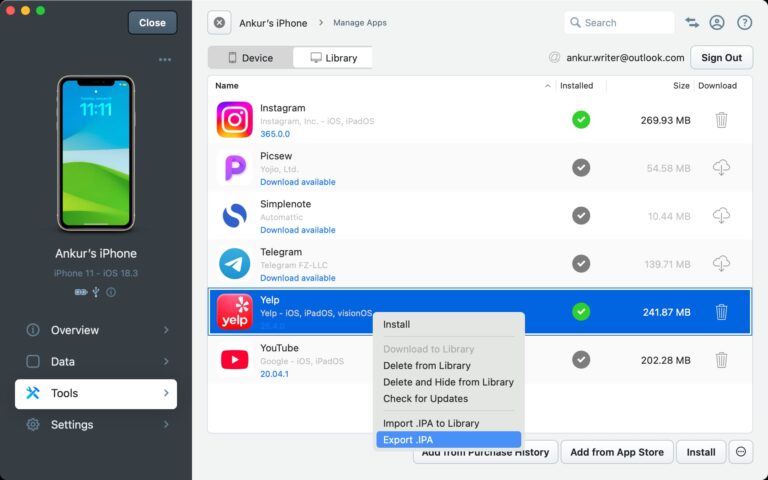Click Telegram's gray installed checkmark
This screenshot has width=768, height=480.
tap(581, 264)
